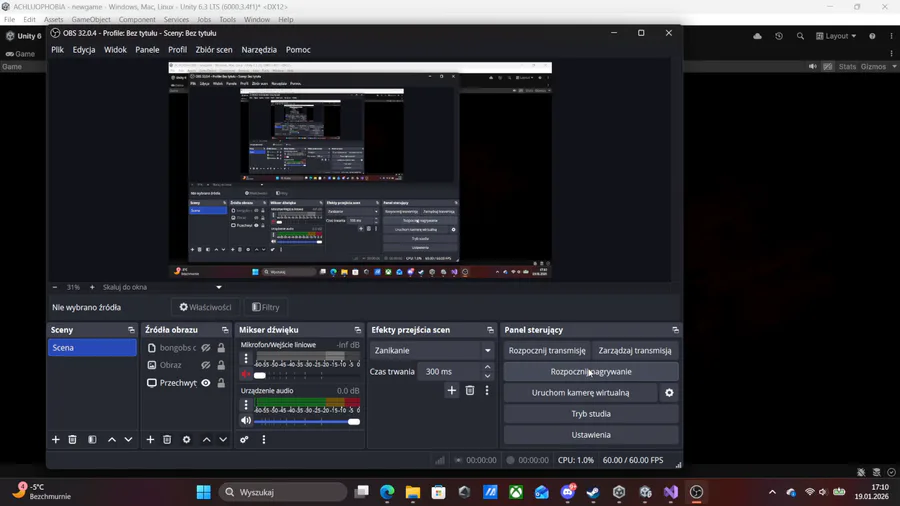Click Uruchom kamerę wirtualną button

580,393
